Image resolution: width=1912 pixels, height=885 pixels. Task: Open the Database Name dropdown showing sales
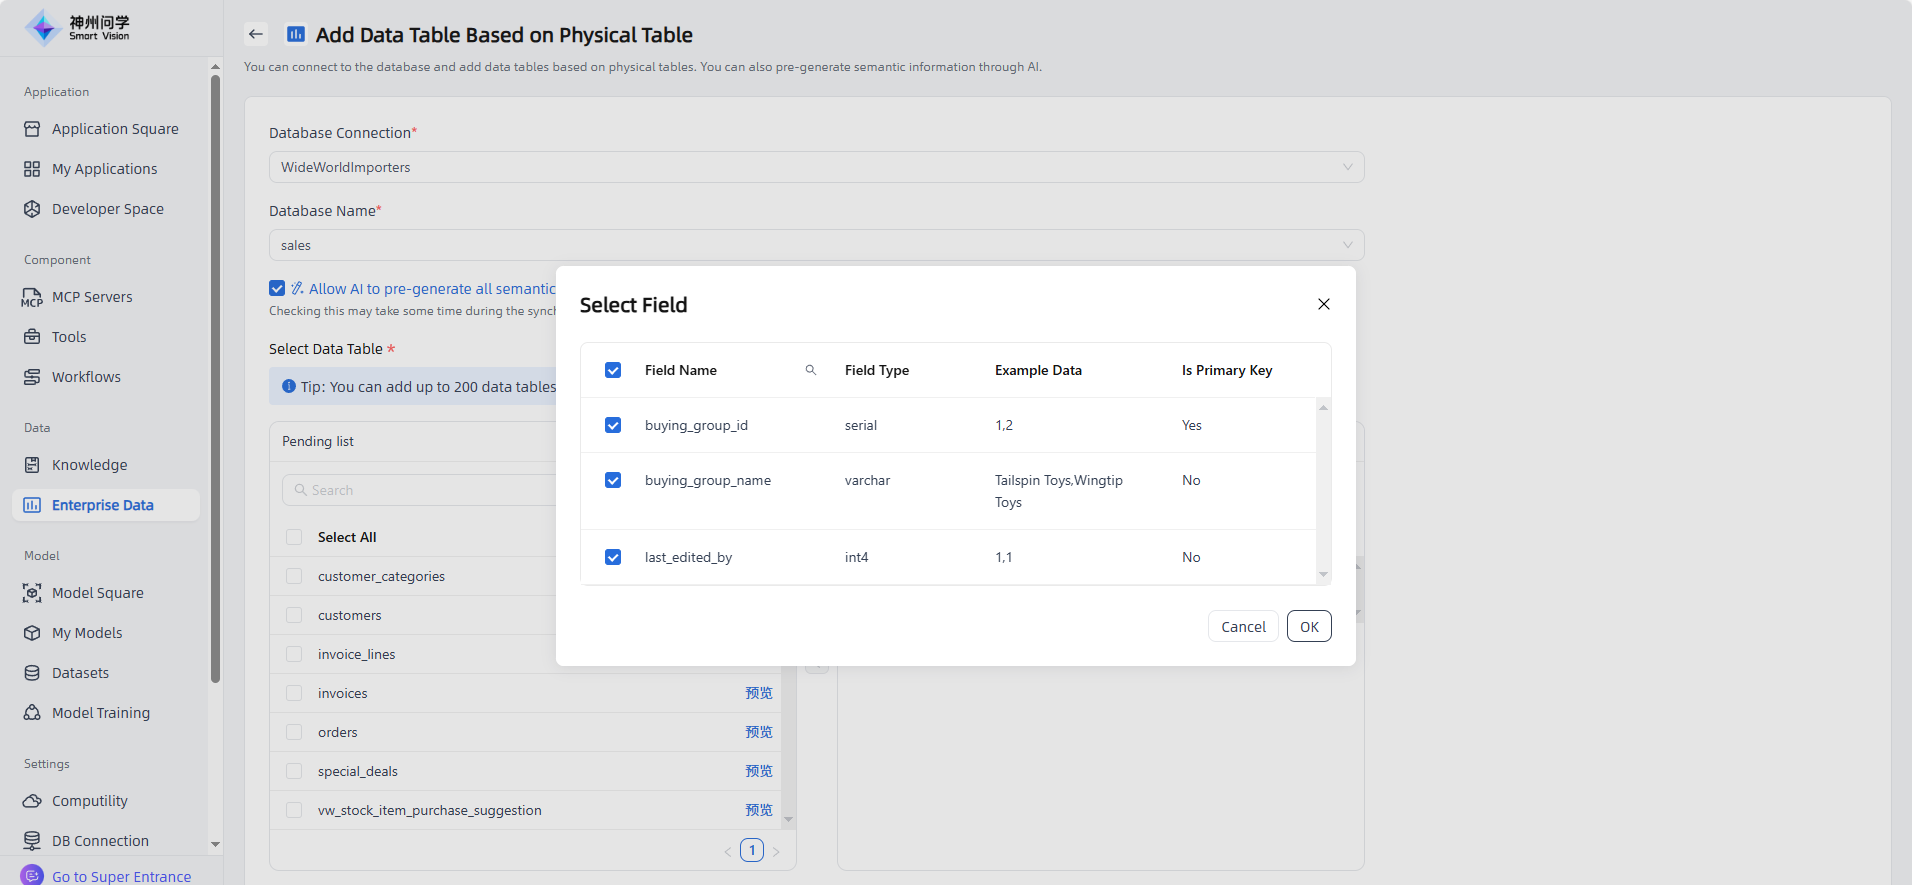tap(816, 245)
